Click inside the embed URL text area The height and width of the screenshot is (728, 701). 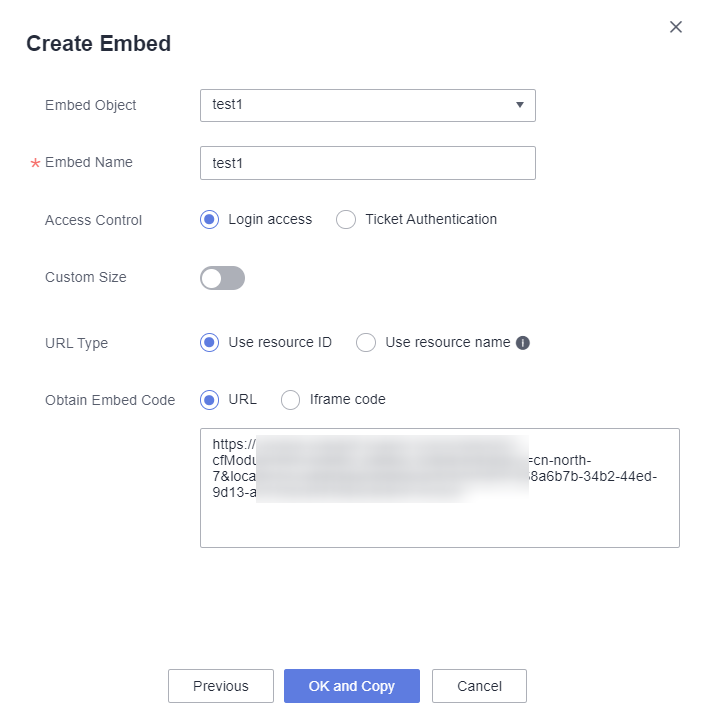[x=440, y=488]
